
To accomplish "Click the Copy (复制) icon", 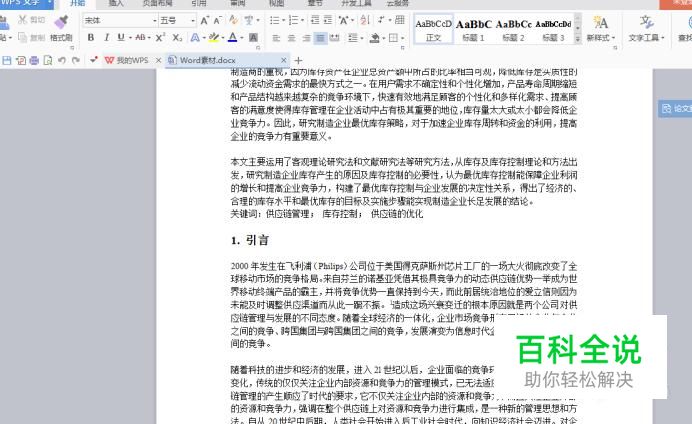I will pos(23,38).
